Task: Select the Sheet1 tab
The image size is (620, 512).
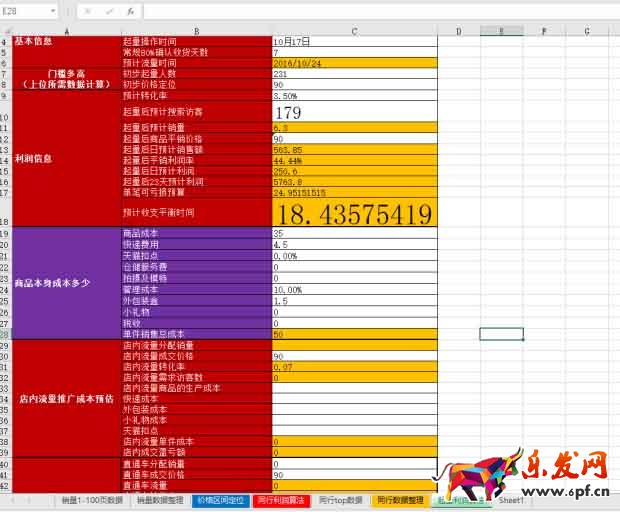Action: [511, 499]
